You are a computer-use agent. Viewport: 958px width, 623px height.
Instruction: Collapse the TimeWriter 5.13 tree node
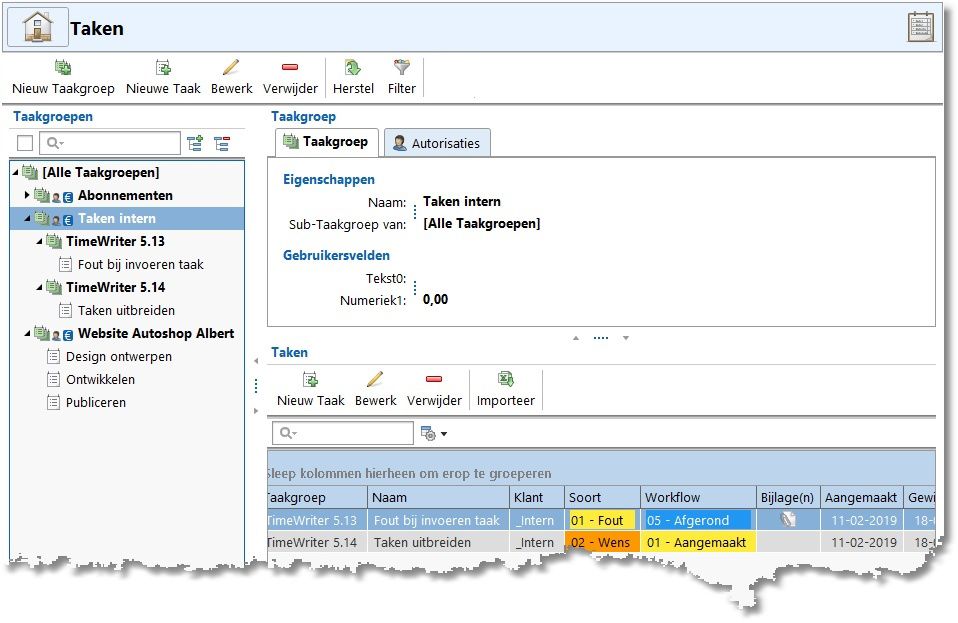[40, 241]
